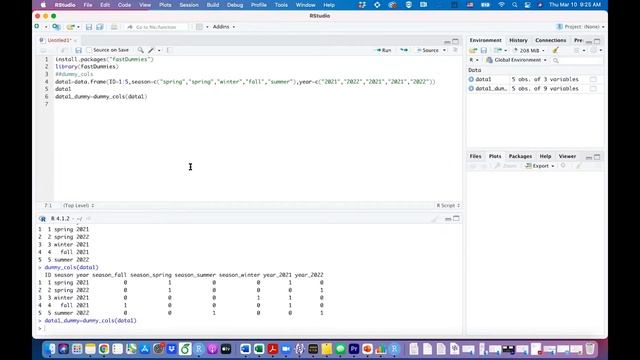Viewport: 640px width, 360px height.
Task: Open the 208 MiB memory usage dropdown
Action: (529, 50)
